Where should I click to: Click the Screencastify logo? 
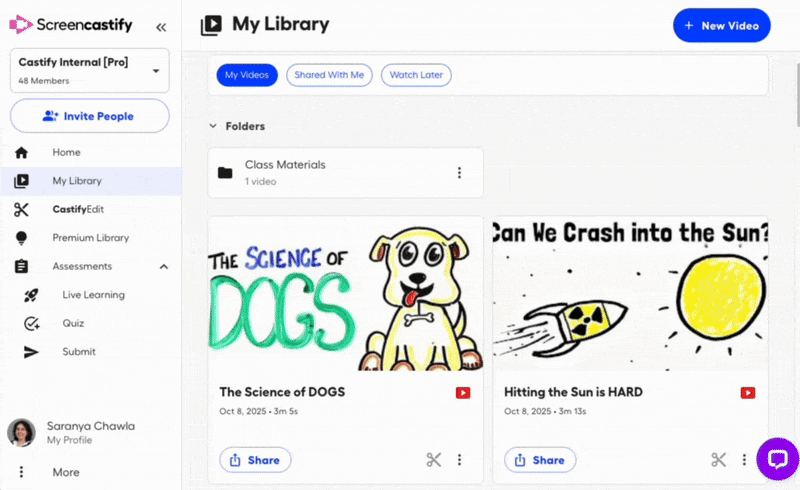click(71, 24)
